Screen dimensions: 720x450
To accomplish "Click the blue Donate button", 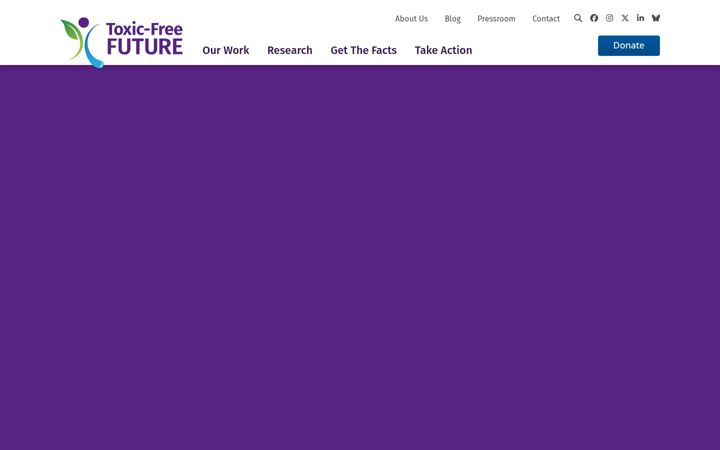I will [629, 45].
